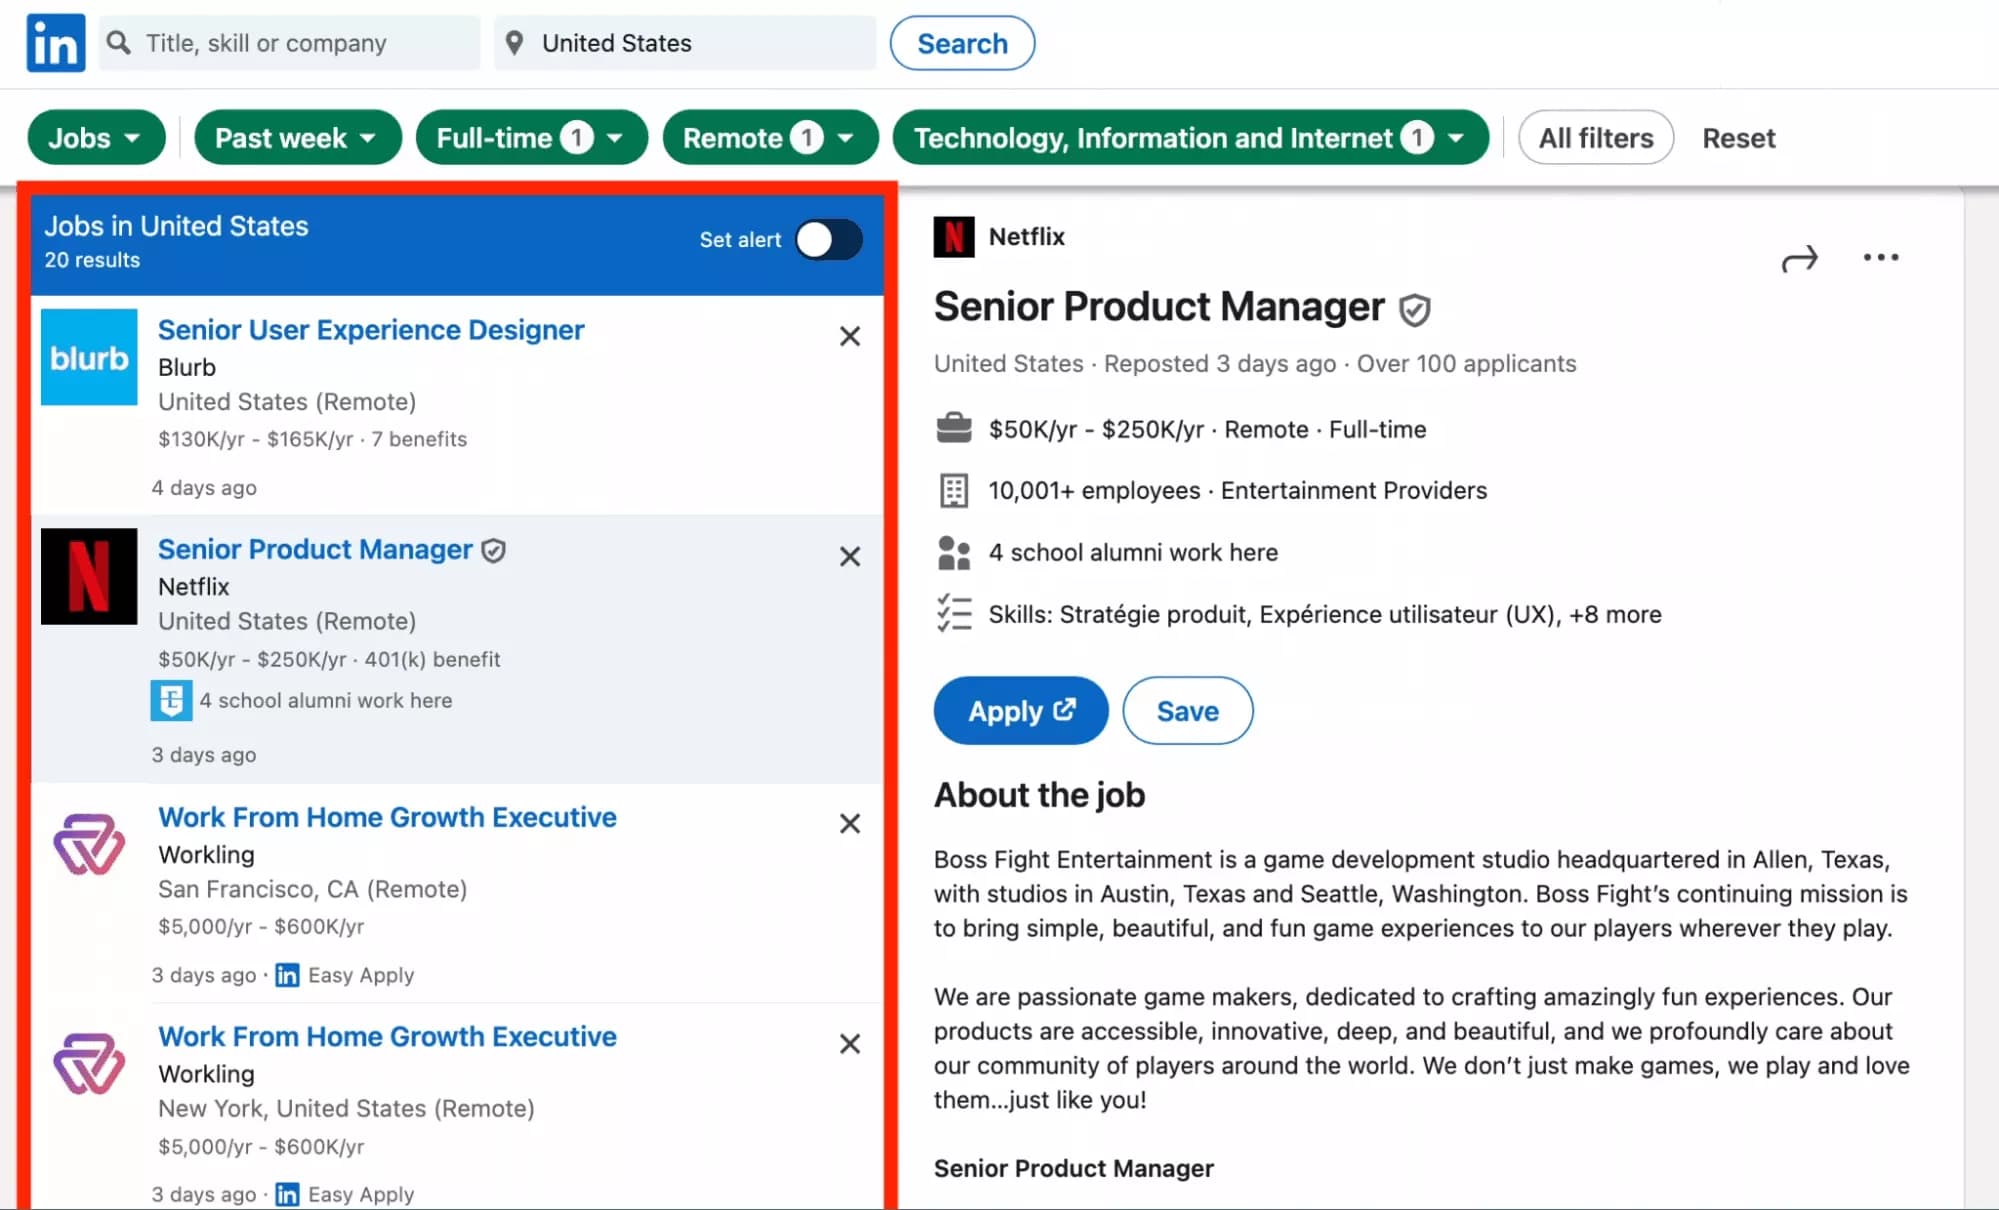The height and width of the screenshot is (1210, 1999).
Task: Click the Easy Apply LinkedIn icon on Workling listing
Action: 287,974
